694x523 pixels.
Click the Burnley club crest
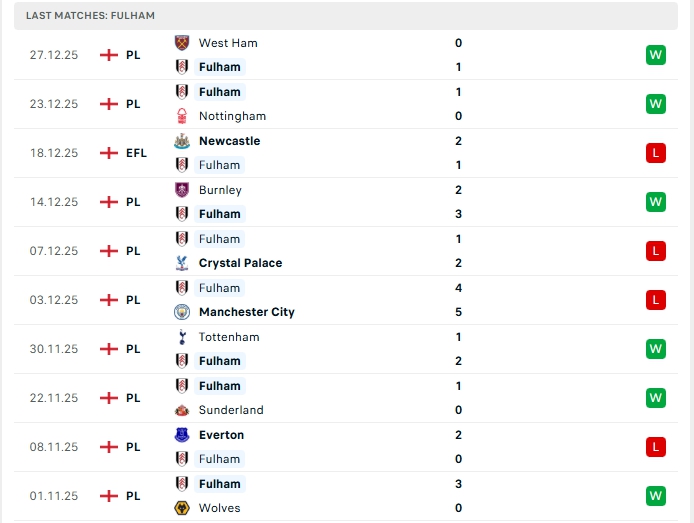(182, 190)
